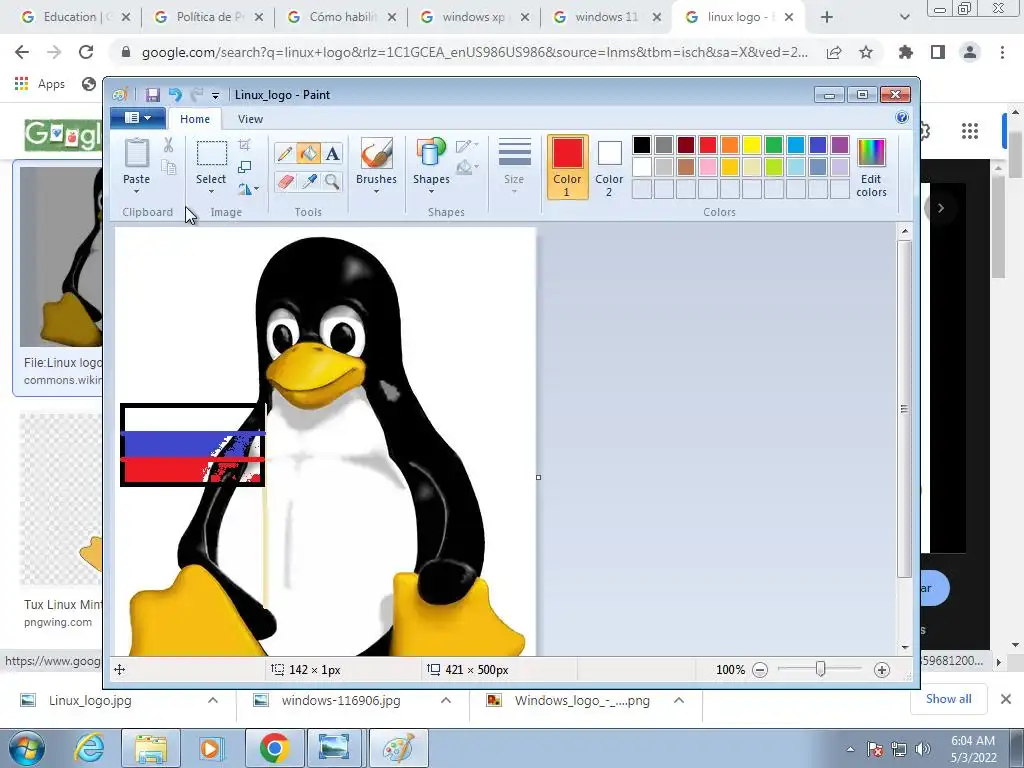
Task: Click the Resize icon in Image group
Action: [x=244, y=167]
